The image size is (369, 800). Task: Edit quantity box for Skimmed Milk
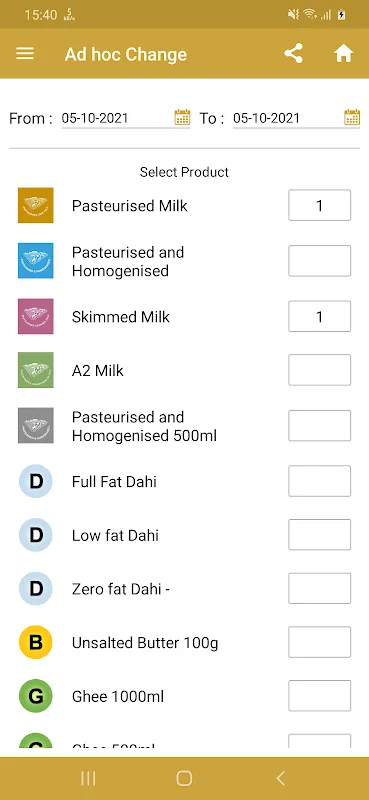pos(319,316)
